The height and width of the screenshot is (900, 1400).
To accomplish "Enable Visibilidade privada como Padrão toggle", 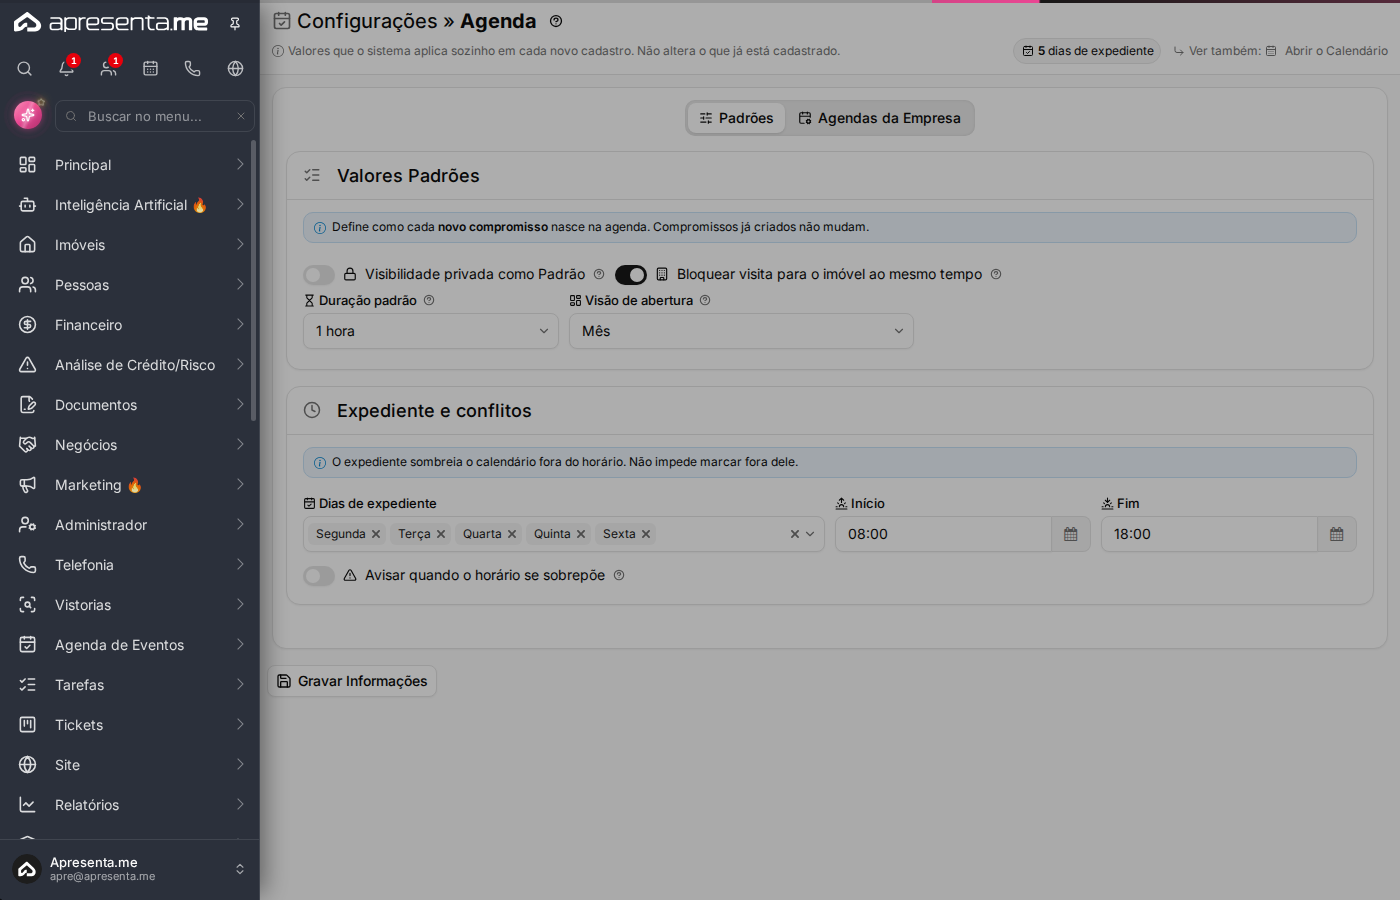I will [319, 274].
